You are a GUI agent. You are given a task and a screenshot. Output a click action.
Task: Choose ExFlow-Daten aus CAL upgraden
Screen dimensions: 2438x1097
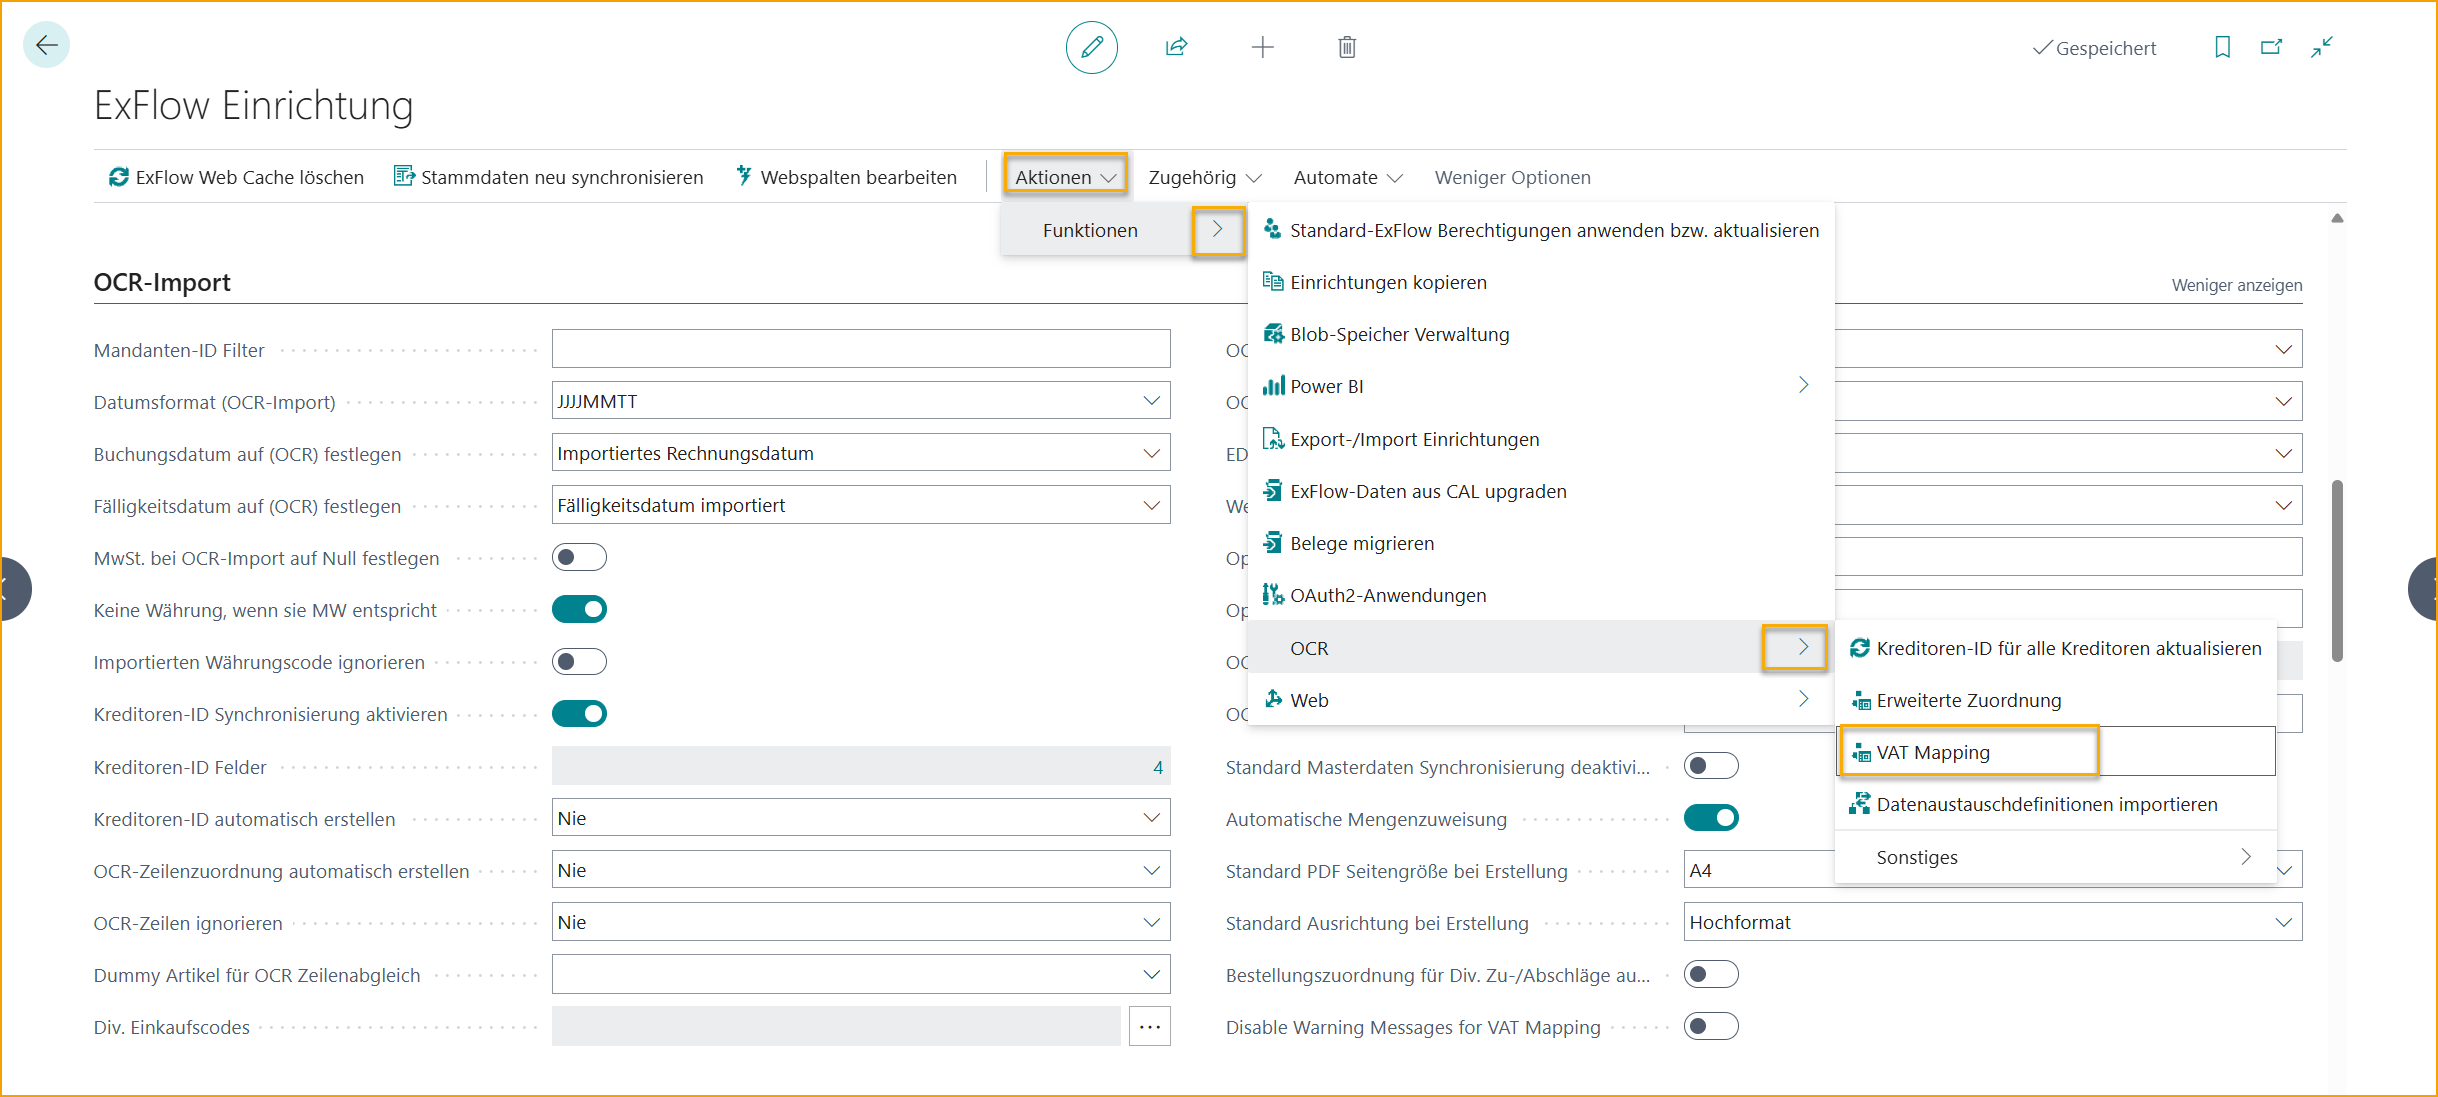coord(1541,491)
